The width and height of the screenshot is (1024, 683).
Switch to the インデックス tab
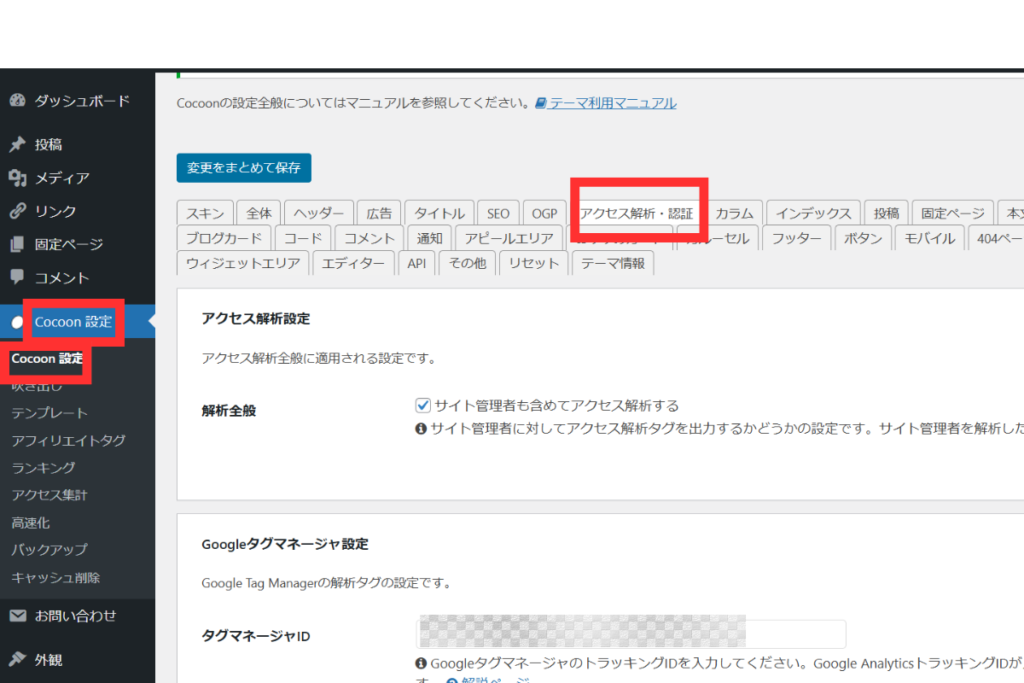click(x=813, y=214)
